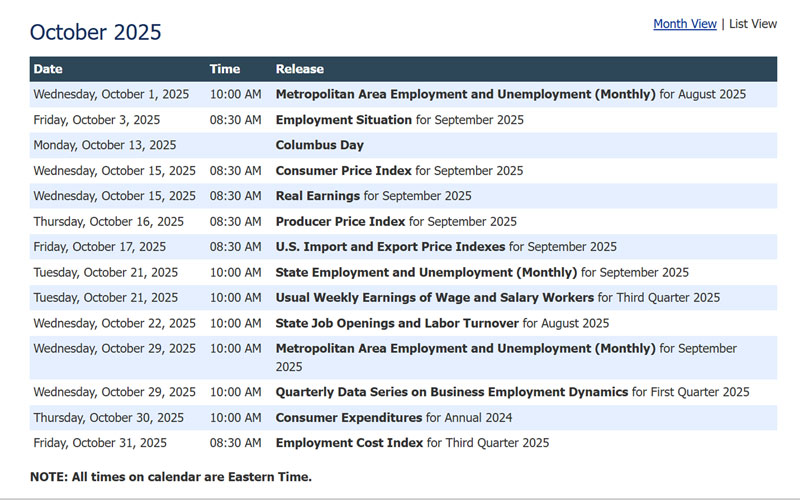800x500 pixels.
Task: Click the Time column header
Action: (224, 69)
